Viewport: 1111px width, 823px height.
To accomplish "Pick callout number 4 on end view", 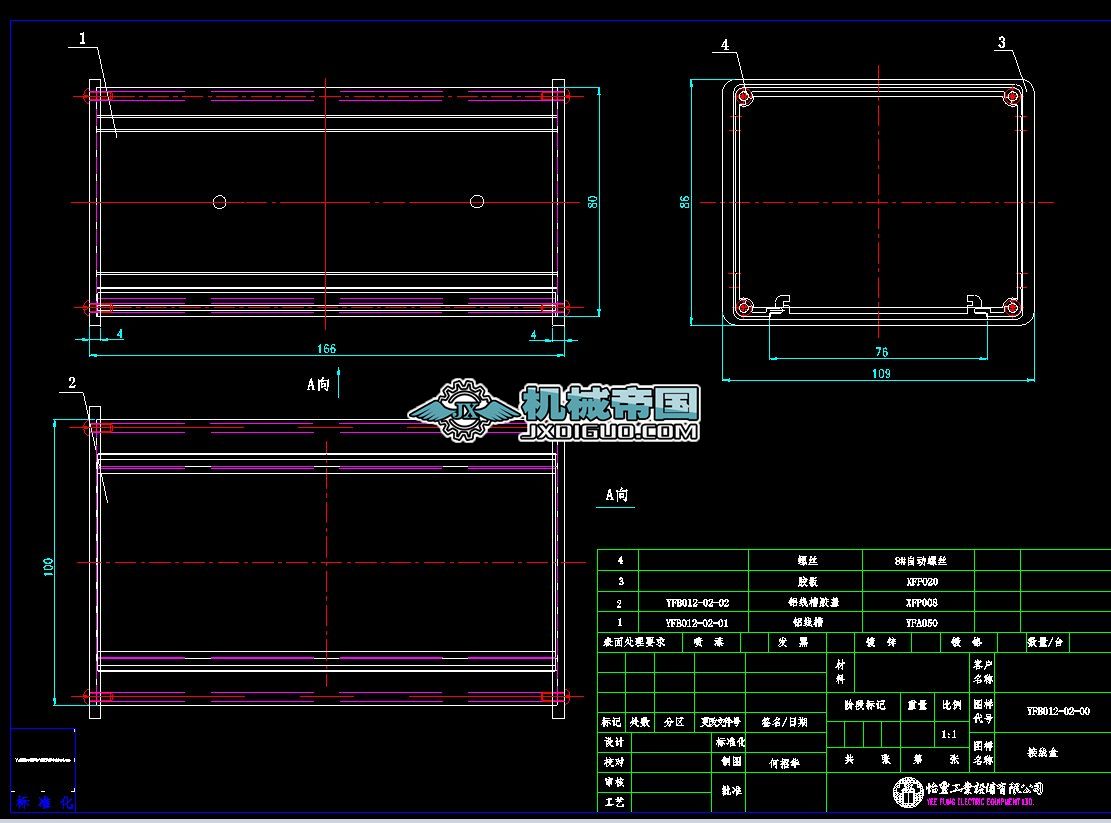I will click(x=725, y=45).
